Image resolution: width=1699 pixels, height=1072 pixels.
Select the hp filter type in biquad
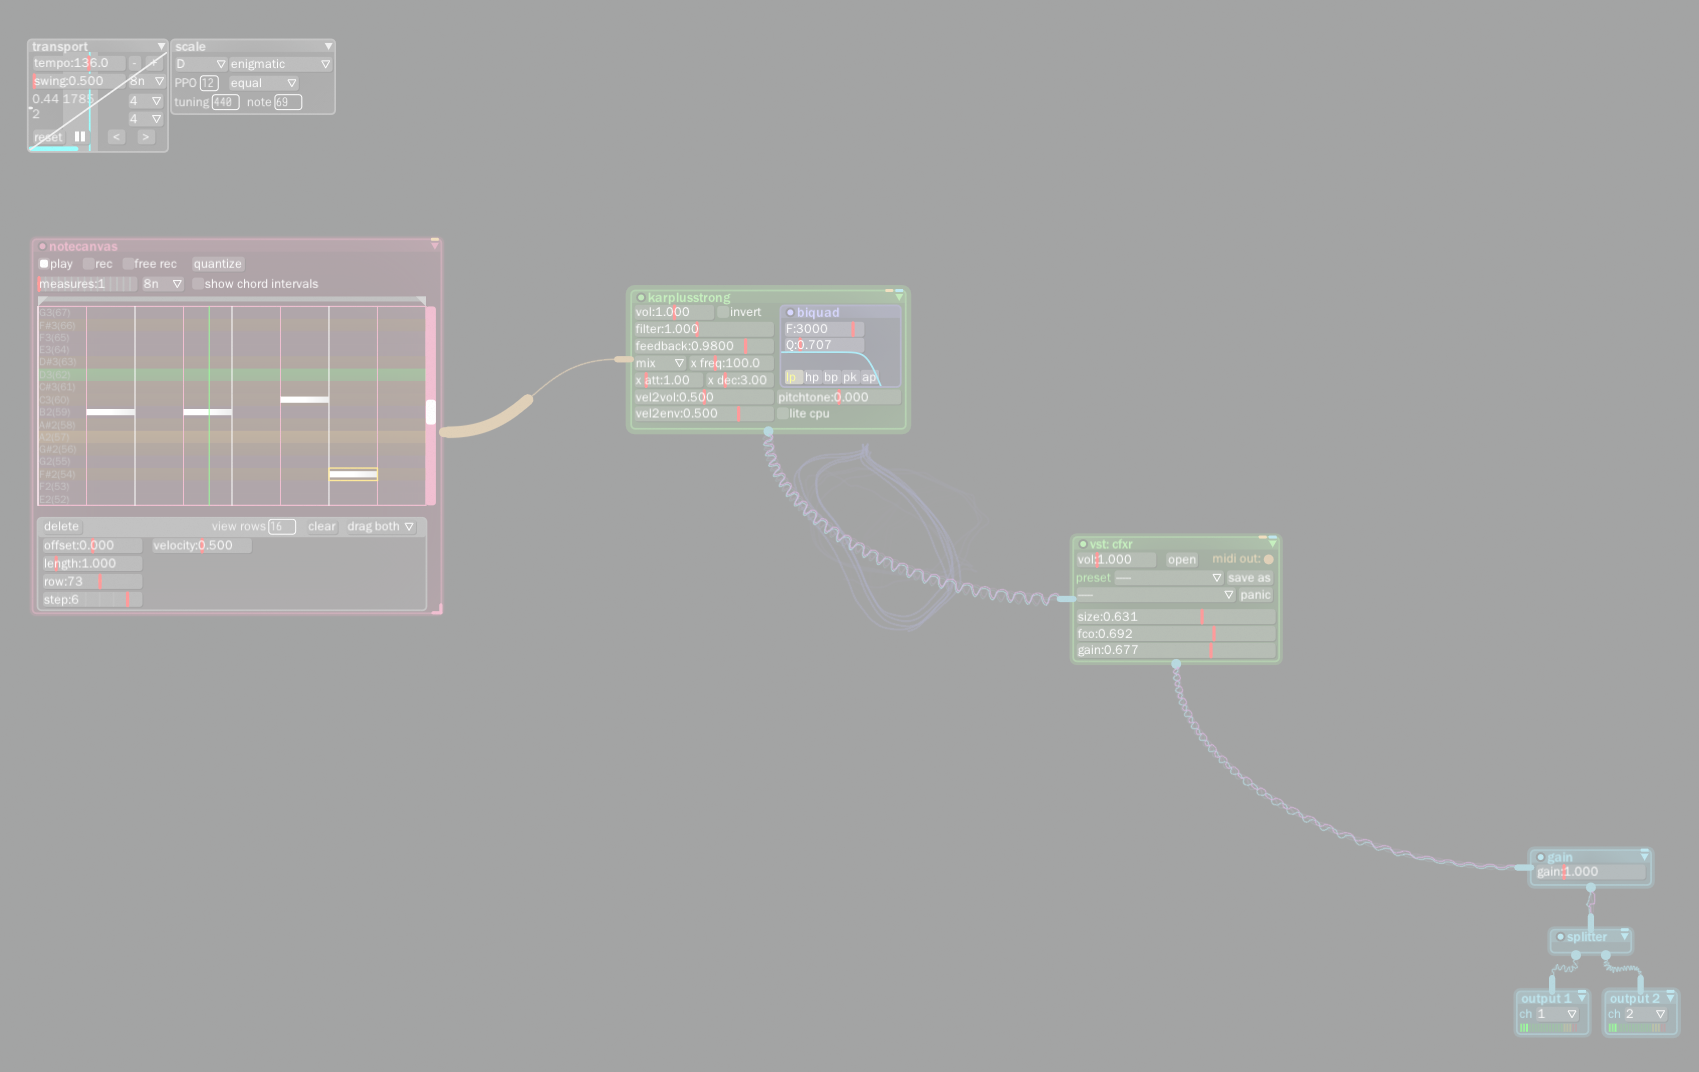812,378
